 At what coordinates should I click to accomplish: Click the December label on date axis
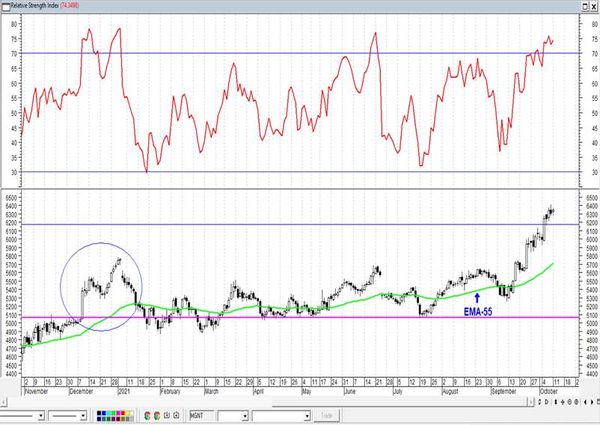[81, 391]
